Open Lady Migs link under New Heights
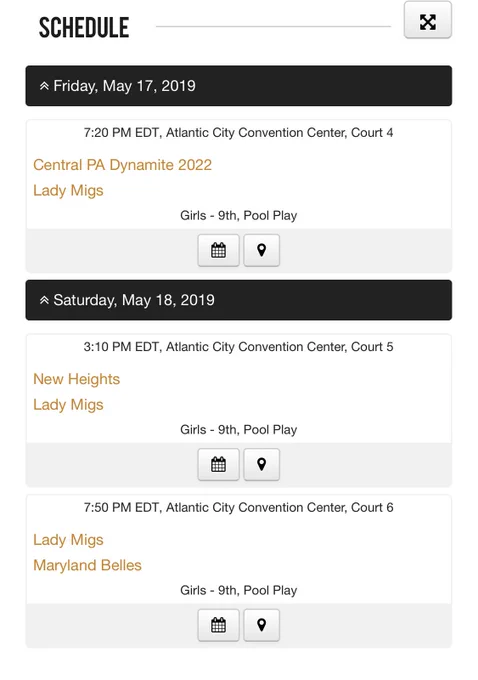Viewport: 478px width, 680px height. click(68, 405)
